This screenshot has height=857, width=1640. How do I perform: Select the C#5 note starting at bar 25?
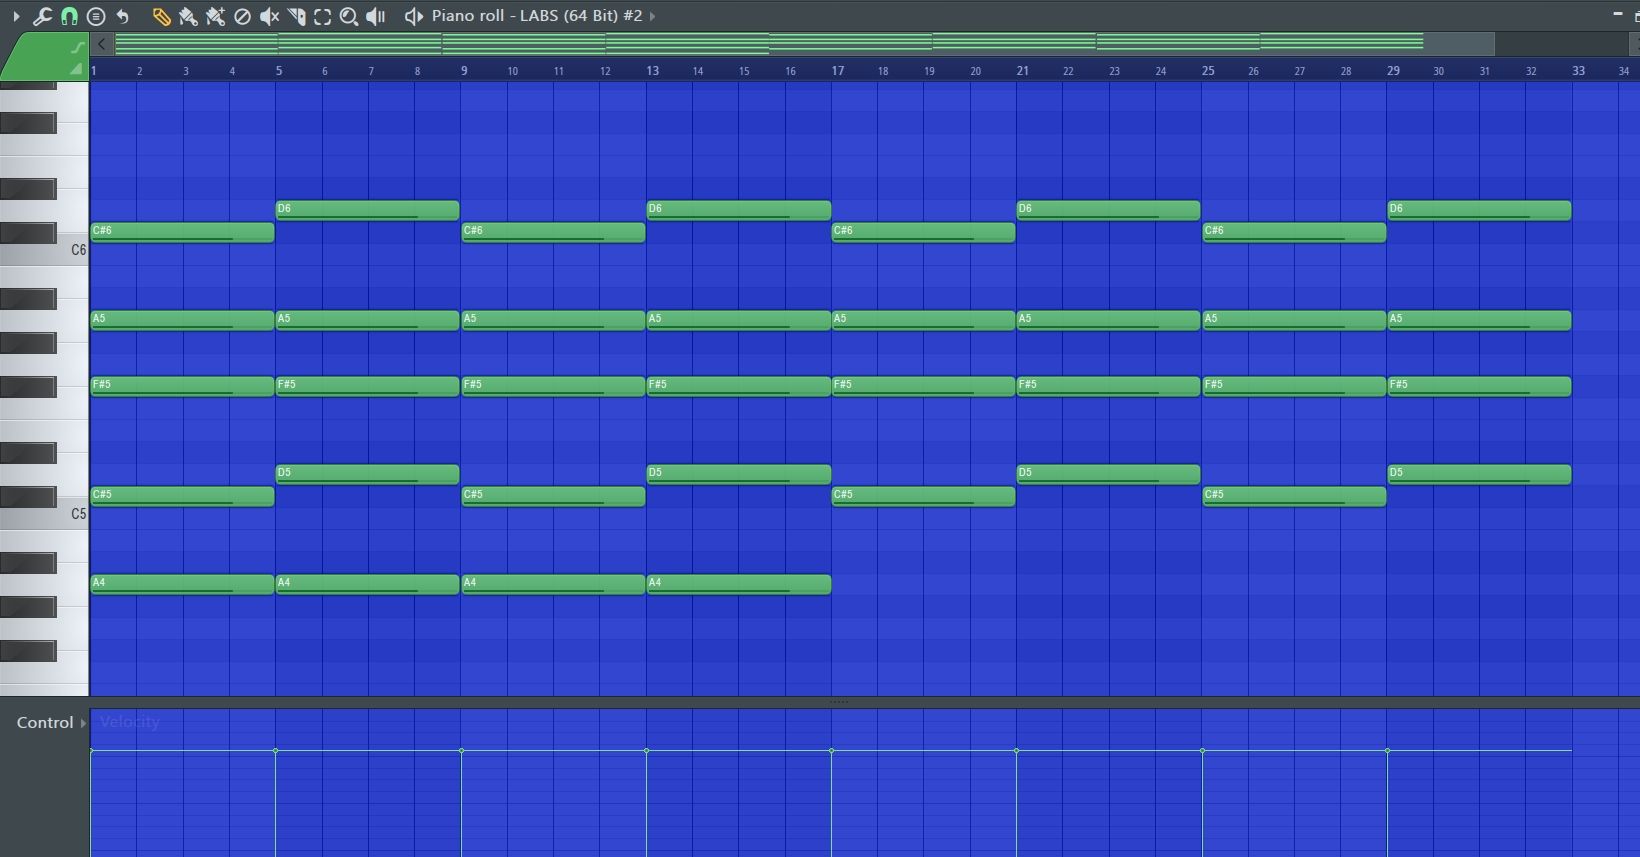1294,496
